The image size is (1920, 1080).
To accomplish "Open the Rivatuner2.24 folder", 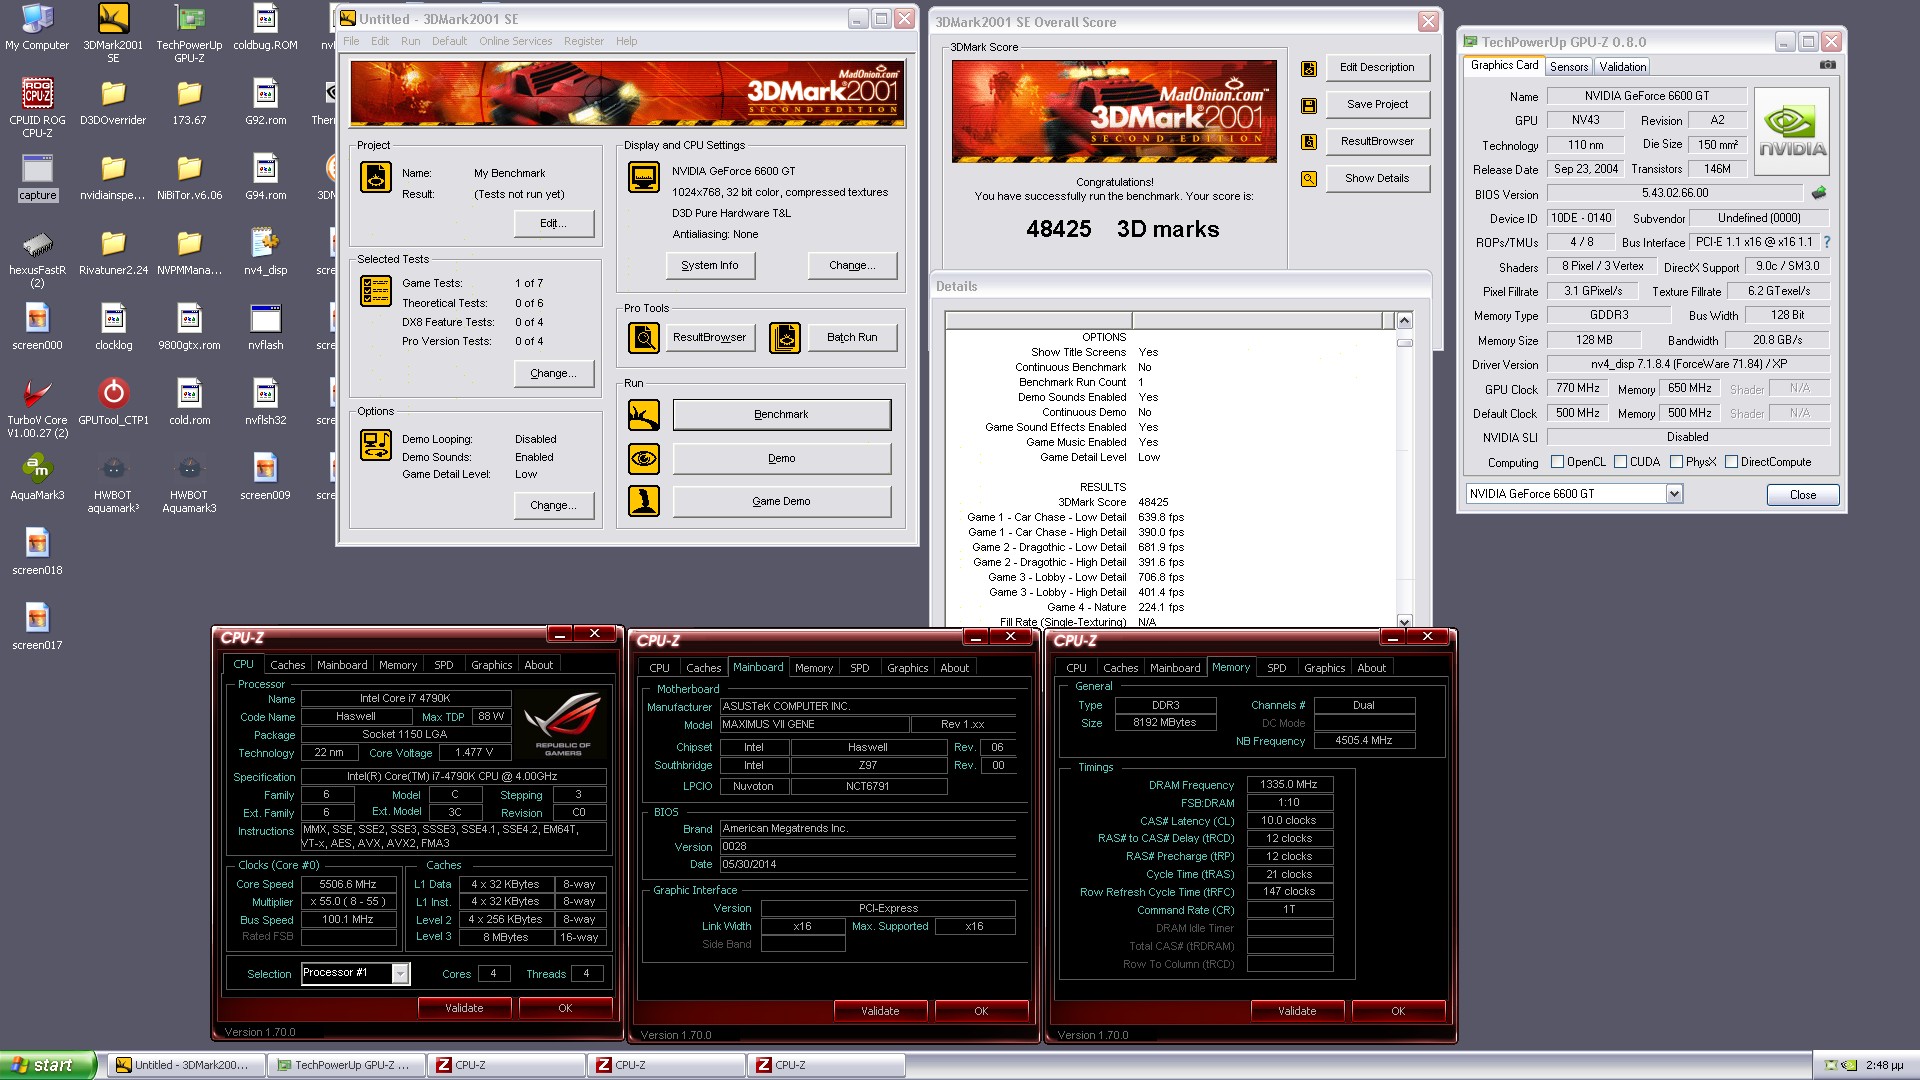I will tap(113, 252).
